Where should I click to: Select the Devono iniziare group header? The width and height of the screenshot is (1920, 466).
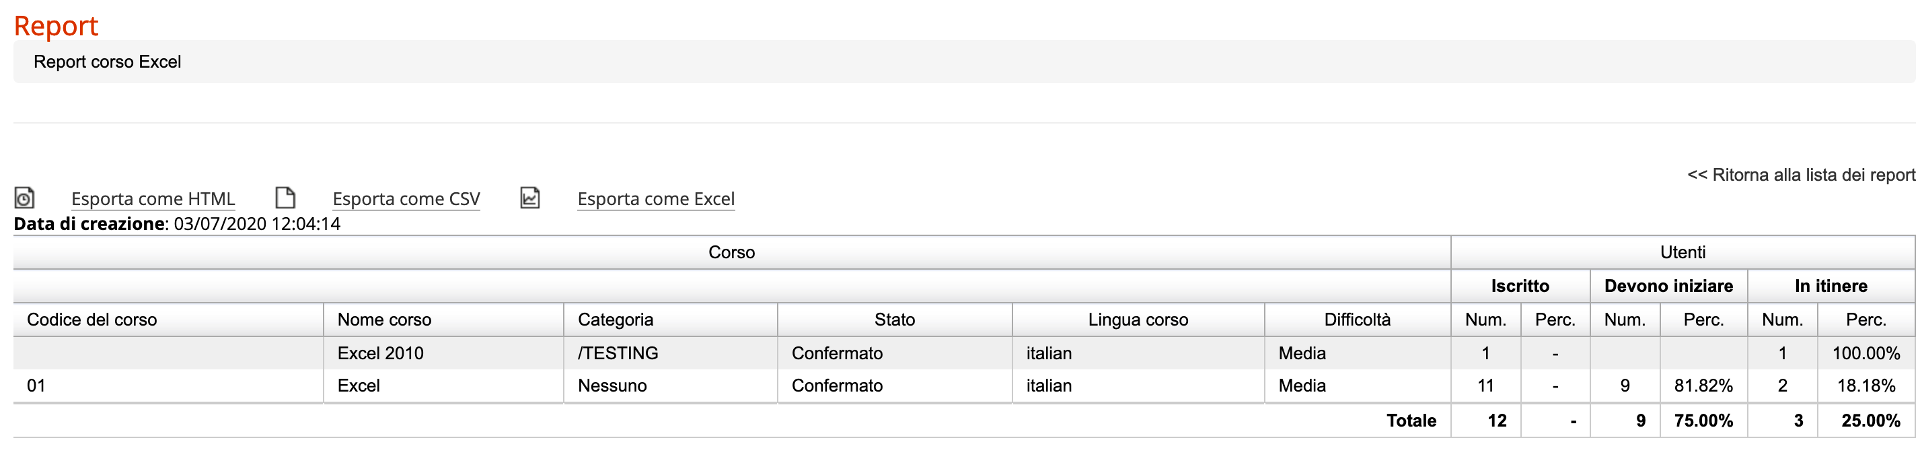[x=1669, y=286]
